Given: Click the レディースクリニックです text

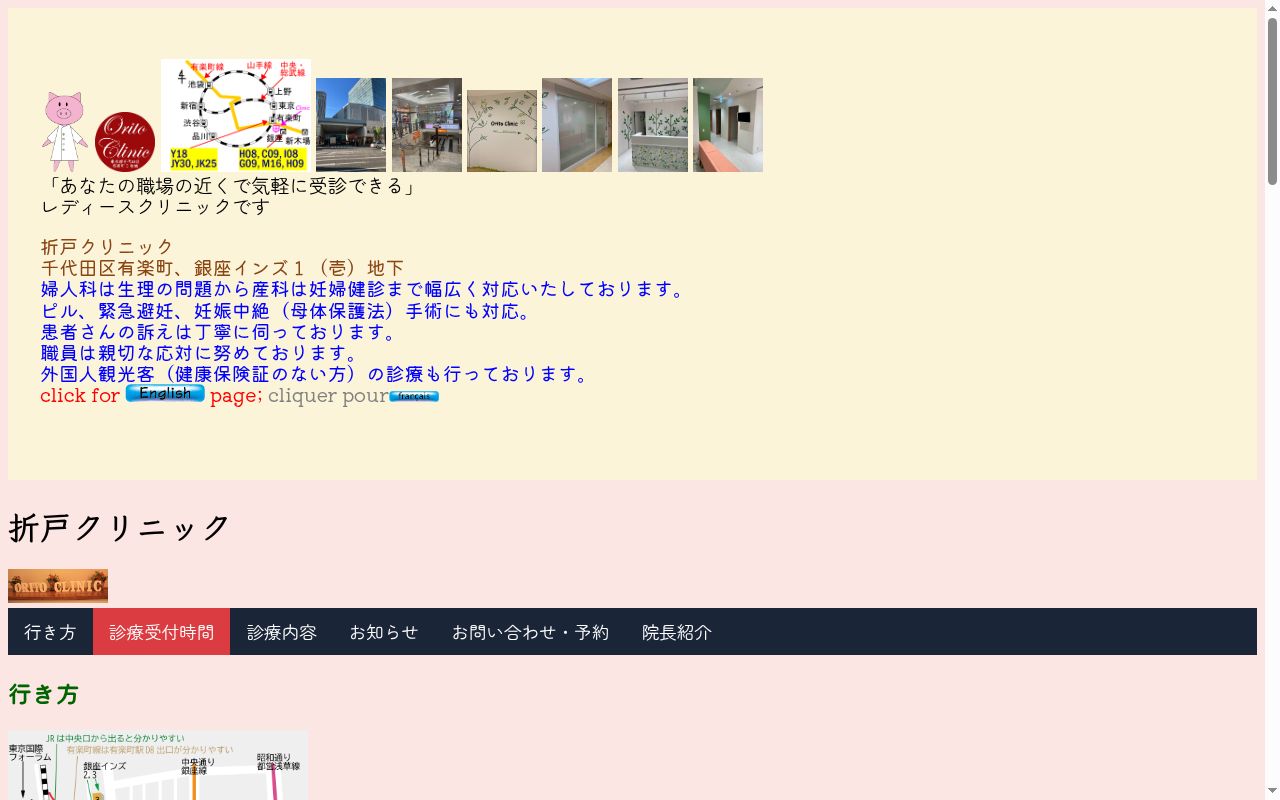Looking at the screenshot, I should [x=156, y=206].
